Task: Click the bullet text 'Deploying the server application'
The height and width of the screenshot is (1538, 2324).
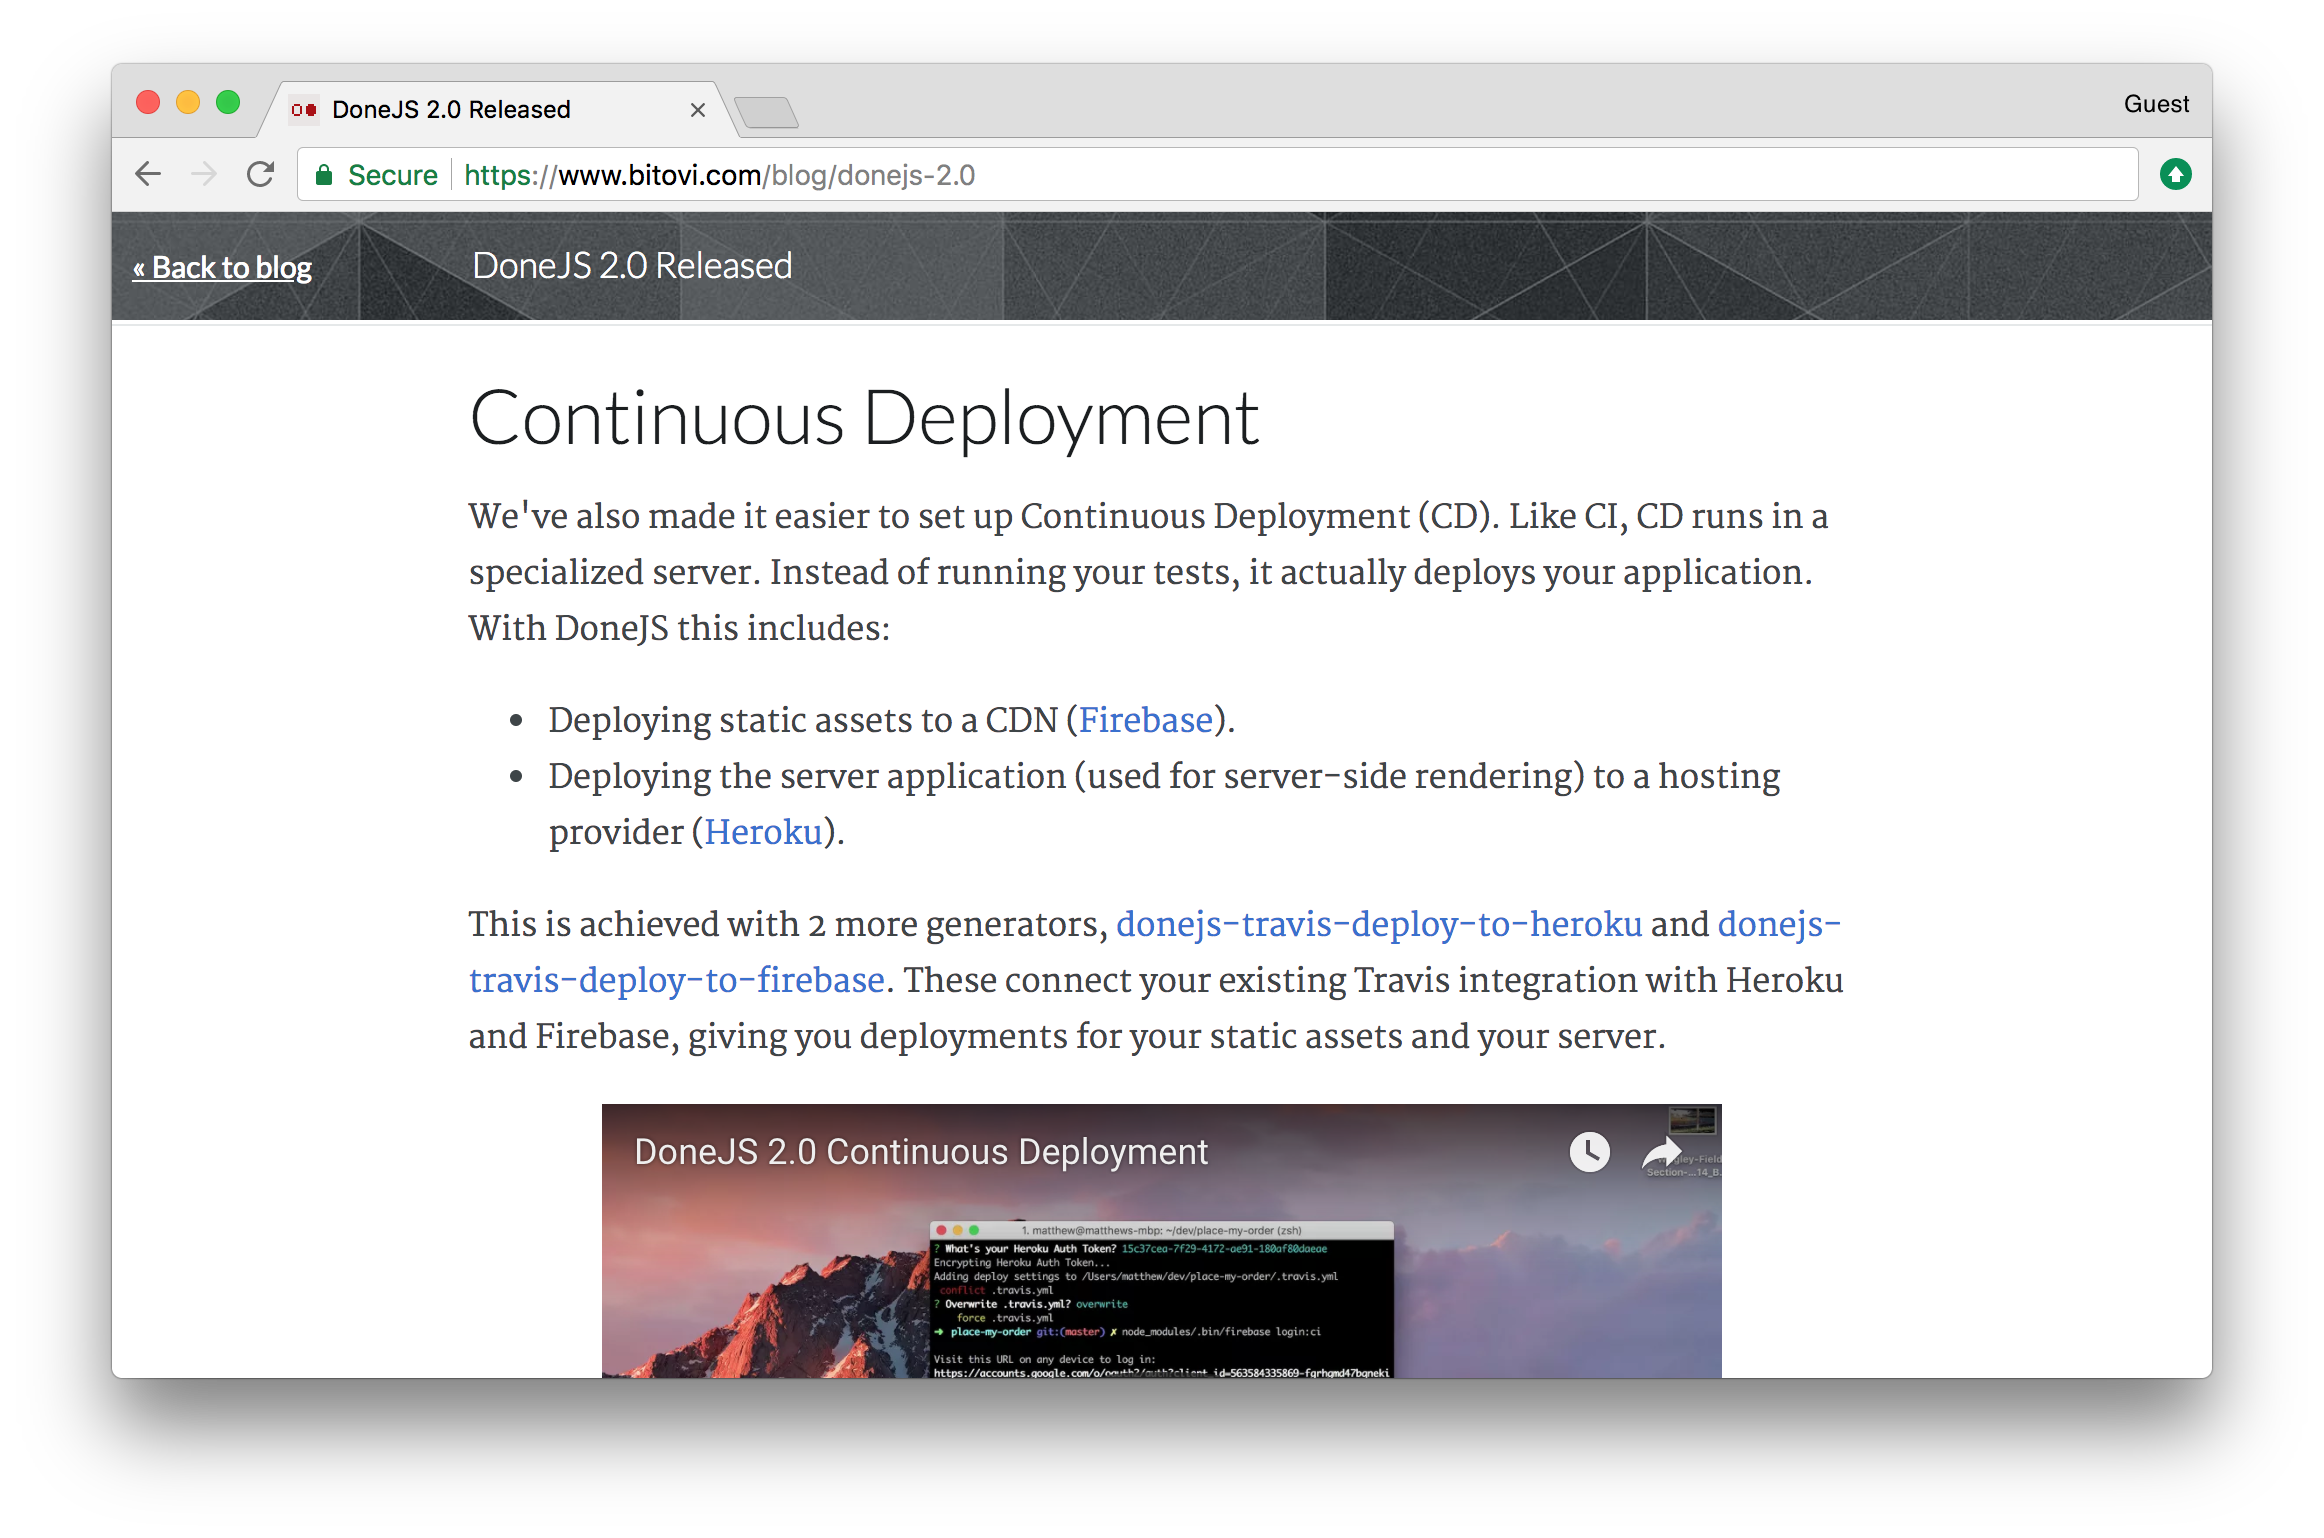Action: [807, 776]
